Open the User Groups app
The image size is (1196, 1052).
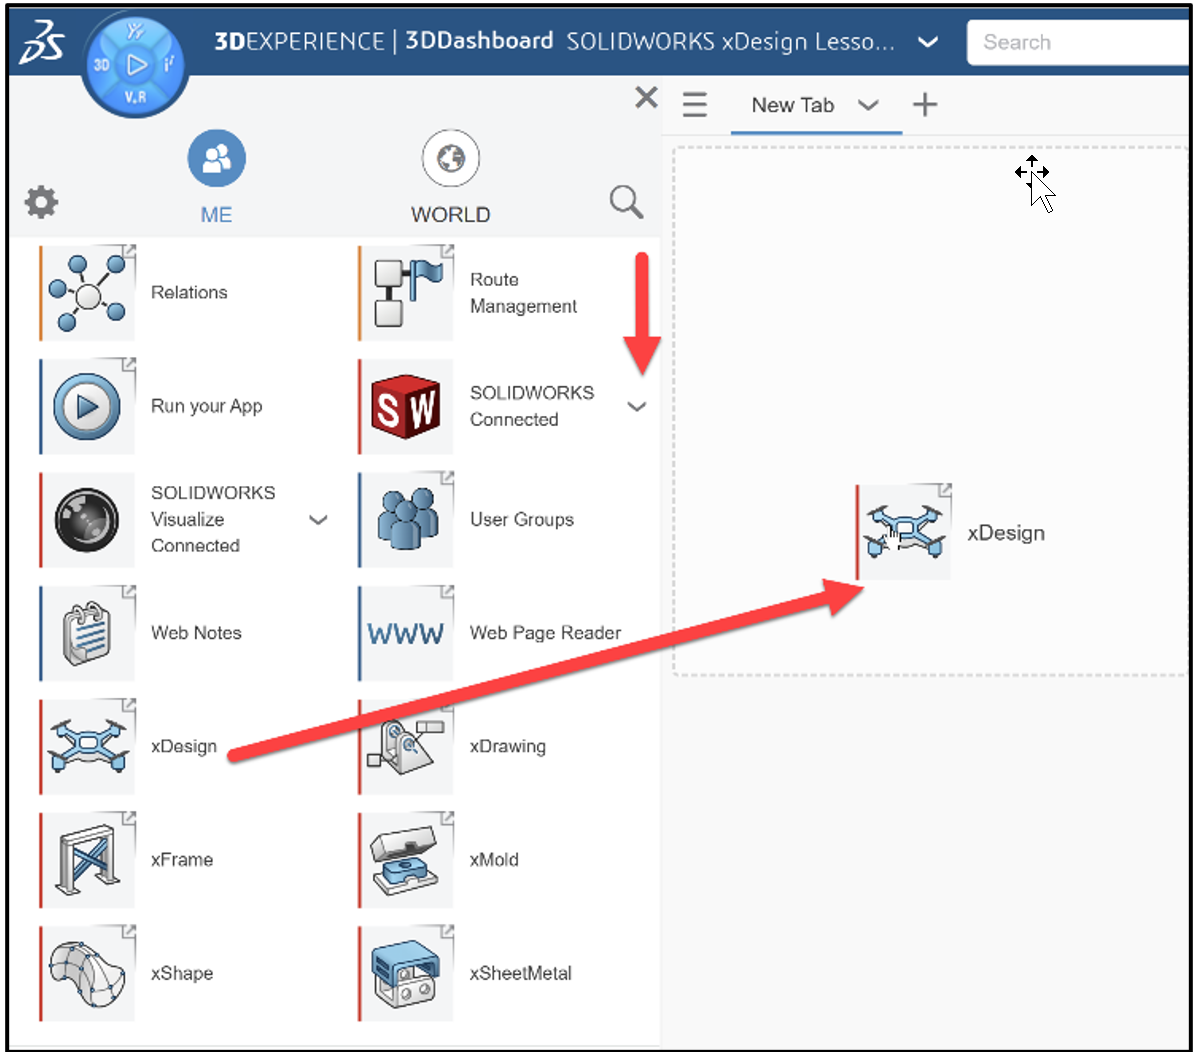pos(405,519)
